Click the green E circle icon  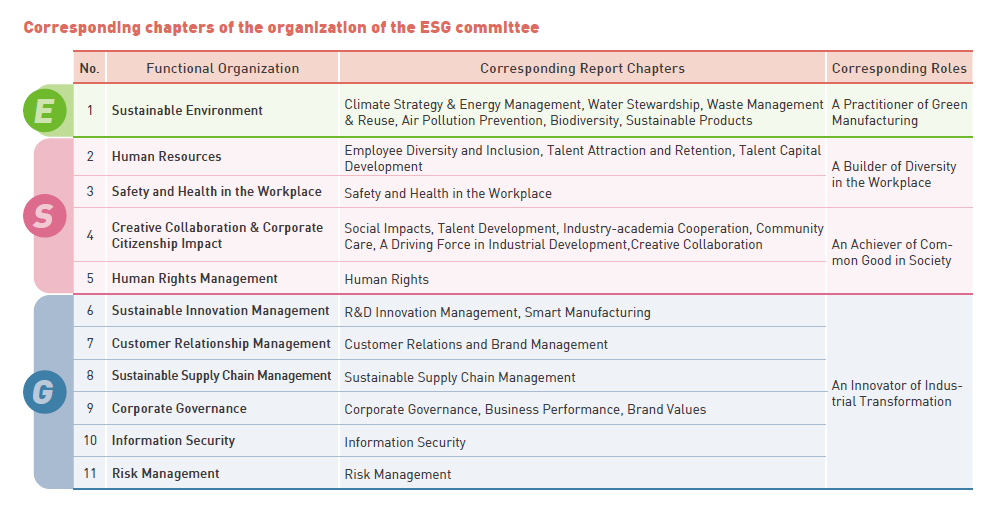click(x=45, y=111)
